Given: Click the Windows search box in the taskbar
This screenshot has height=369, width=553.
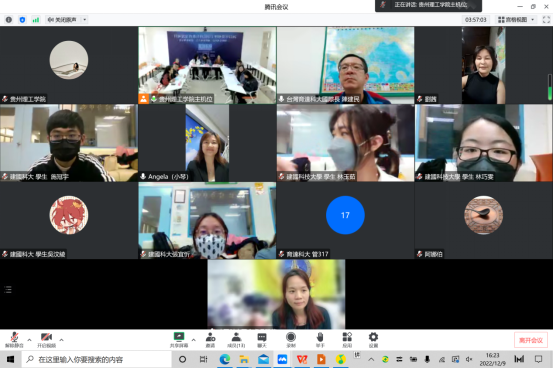Looking at the screenshot, I should [x=97, y=359].
